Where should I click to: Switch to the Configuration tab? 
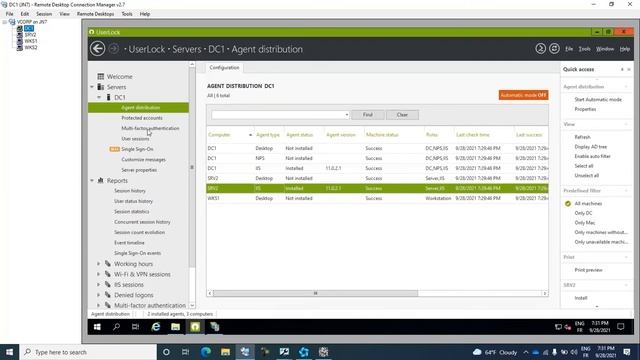pyautogui.click(x=224, y=68)
